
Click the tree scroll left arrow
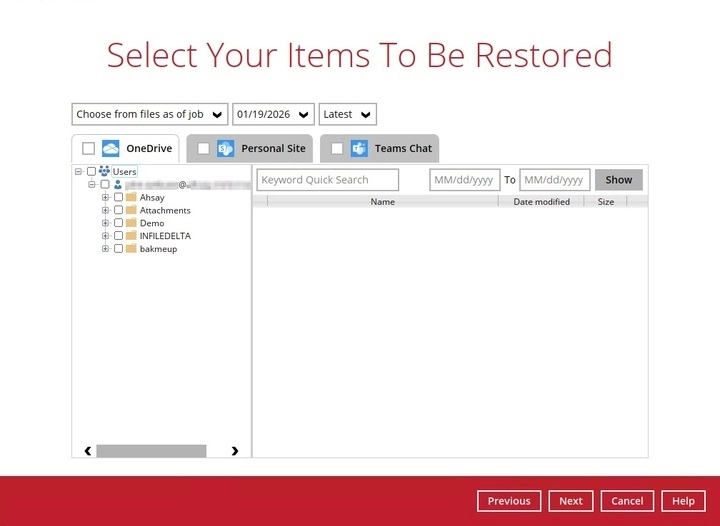88,451
